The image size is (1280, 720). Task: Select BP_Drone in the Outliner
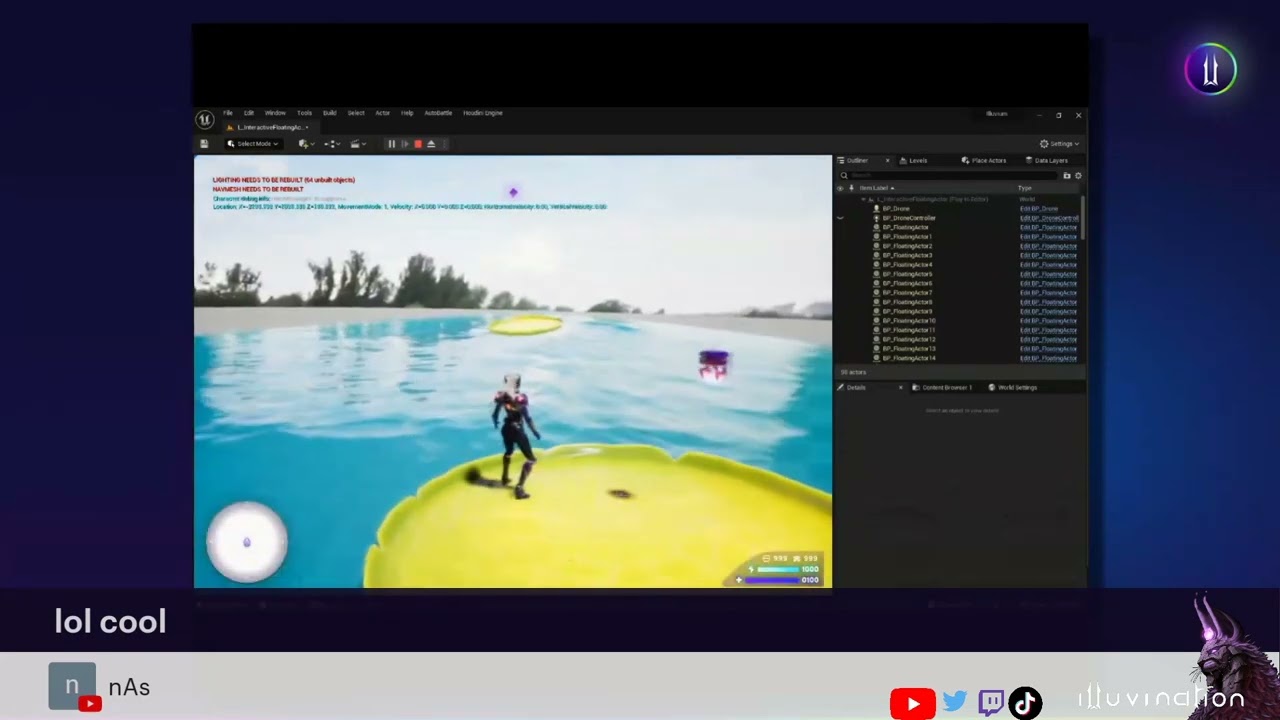896,209
